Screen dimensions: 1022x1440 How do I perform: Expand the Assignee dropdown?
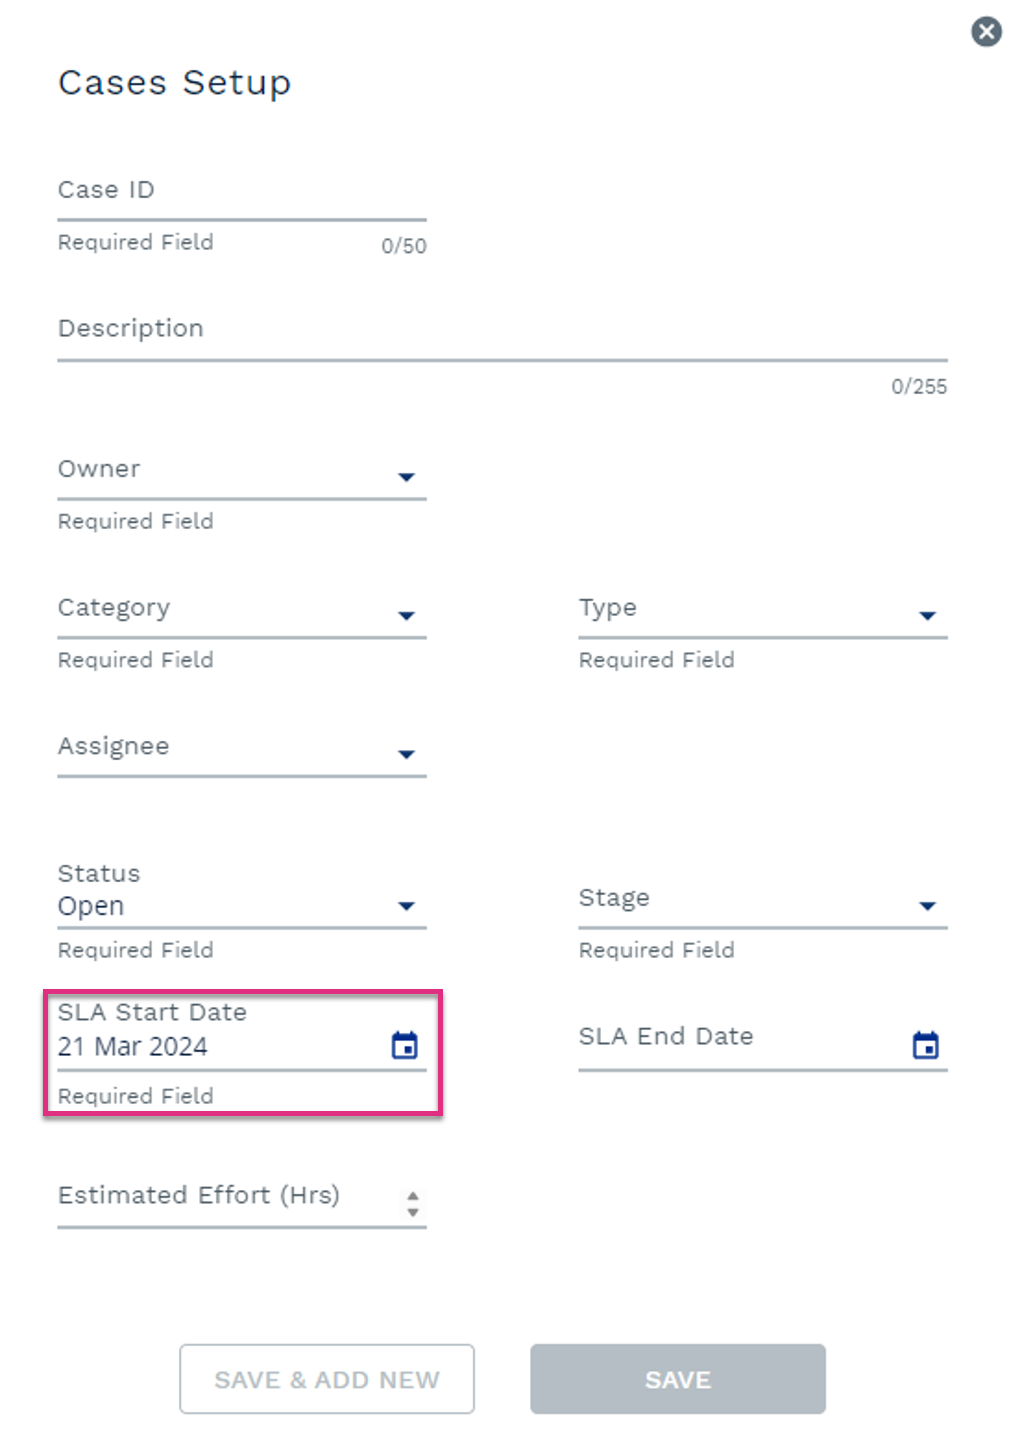[x=406, y=754]
